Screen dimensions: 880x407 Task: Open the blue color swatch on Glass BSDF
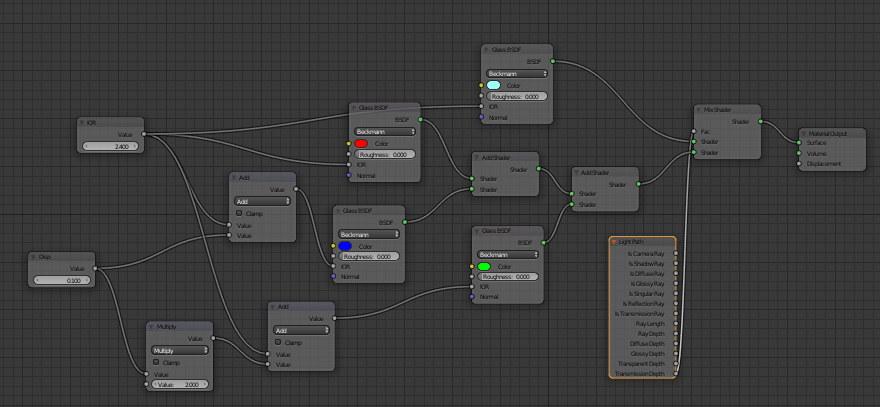345,245
